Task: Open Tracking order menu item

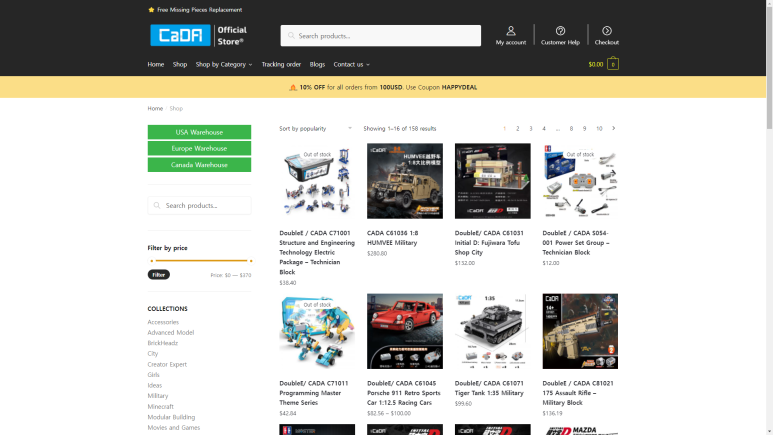Action: (281, 64)
